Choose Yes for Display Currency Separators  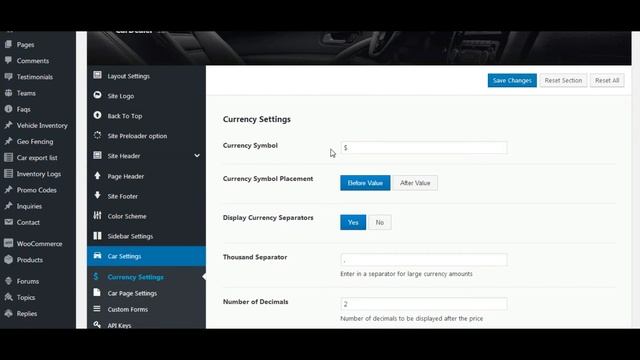[353, 222]
